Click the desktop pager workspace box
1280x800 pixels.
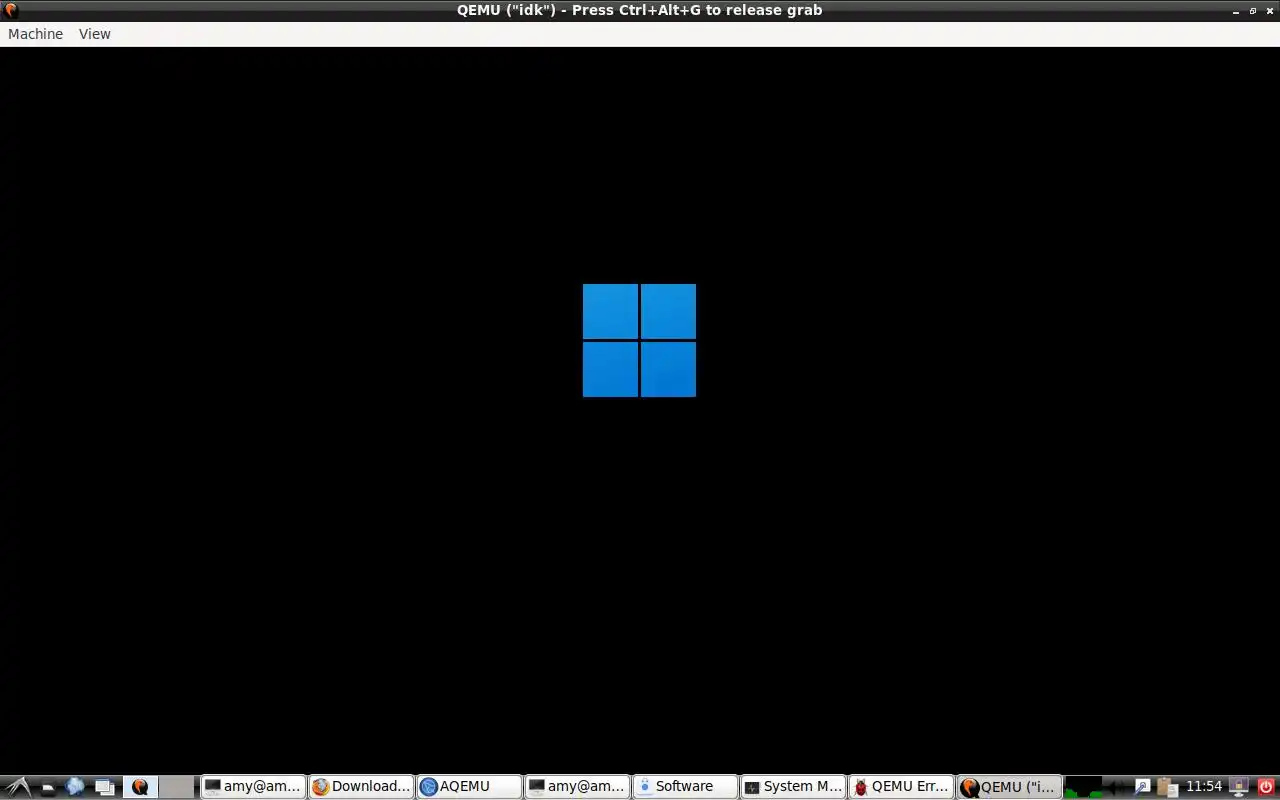(177, 787)
